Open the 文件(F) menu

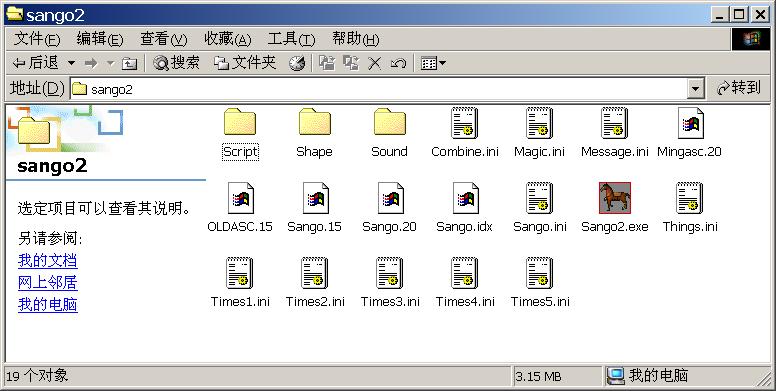coord(37,39)
